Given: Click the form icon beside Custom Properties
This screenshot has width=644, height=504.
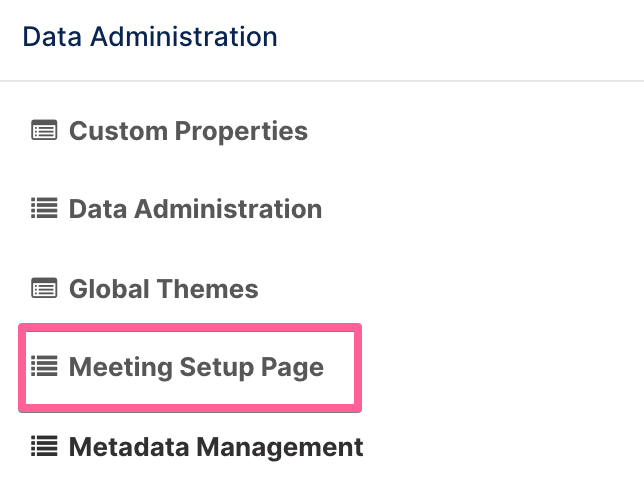Looking at the screenshot, I should click(x=44, y=130).
